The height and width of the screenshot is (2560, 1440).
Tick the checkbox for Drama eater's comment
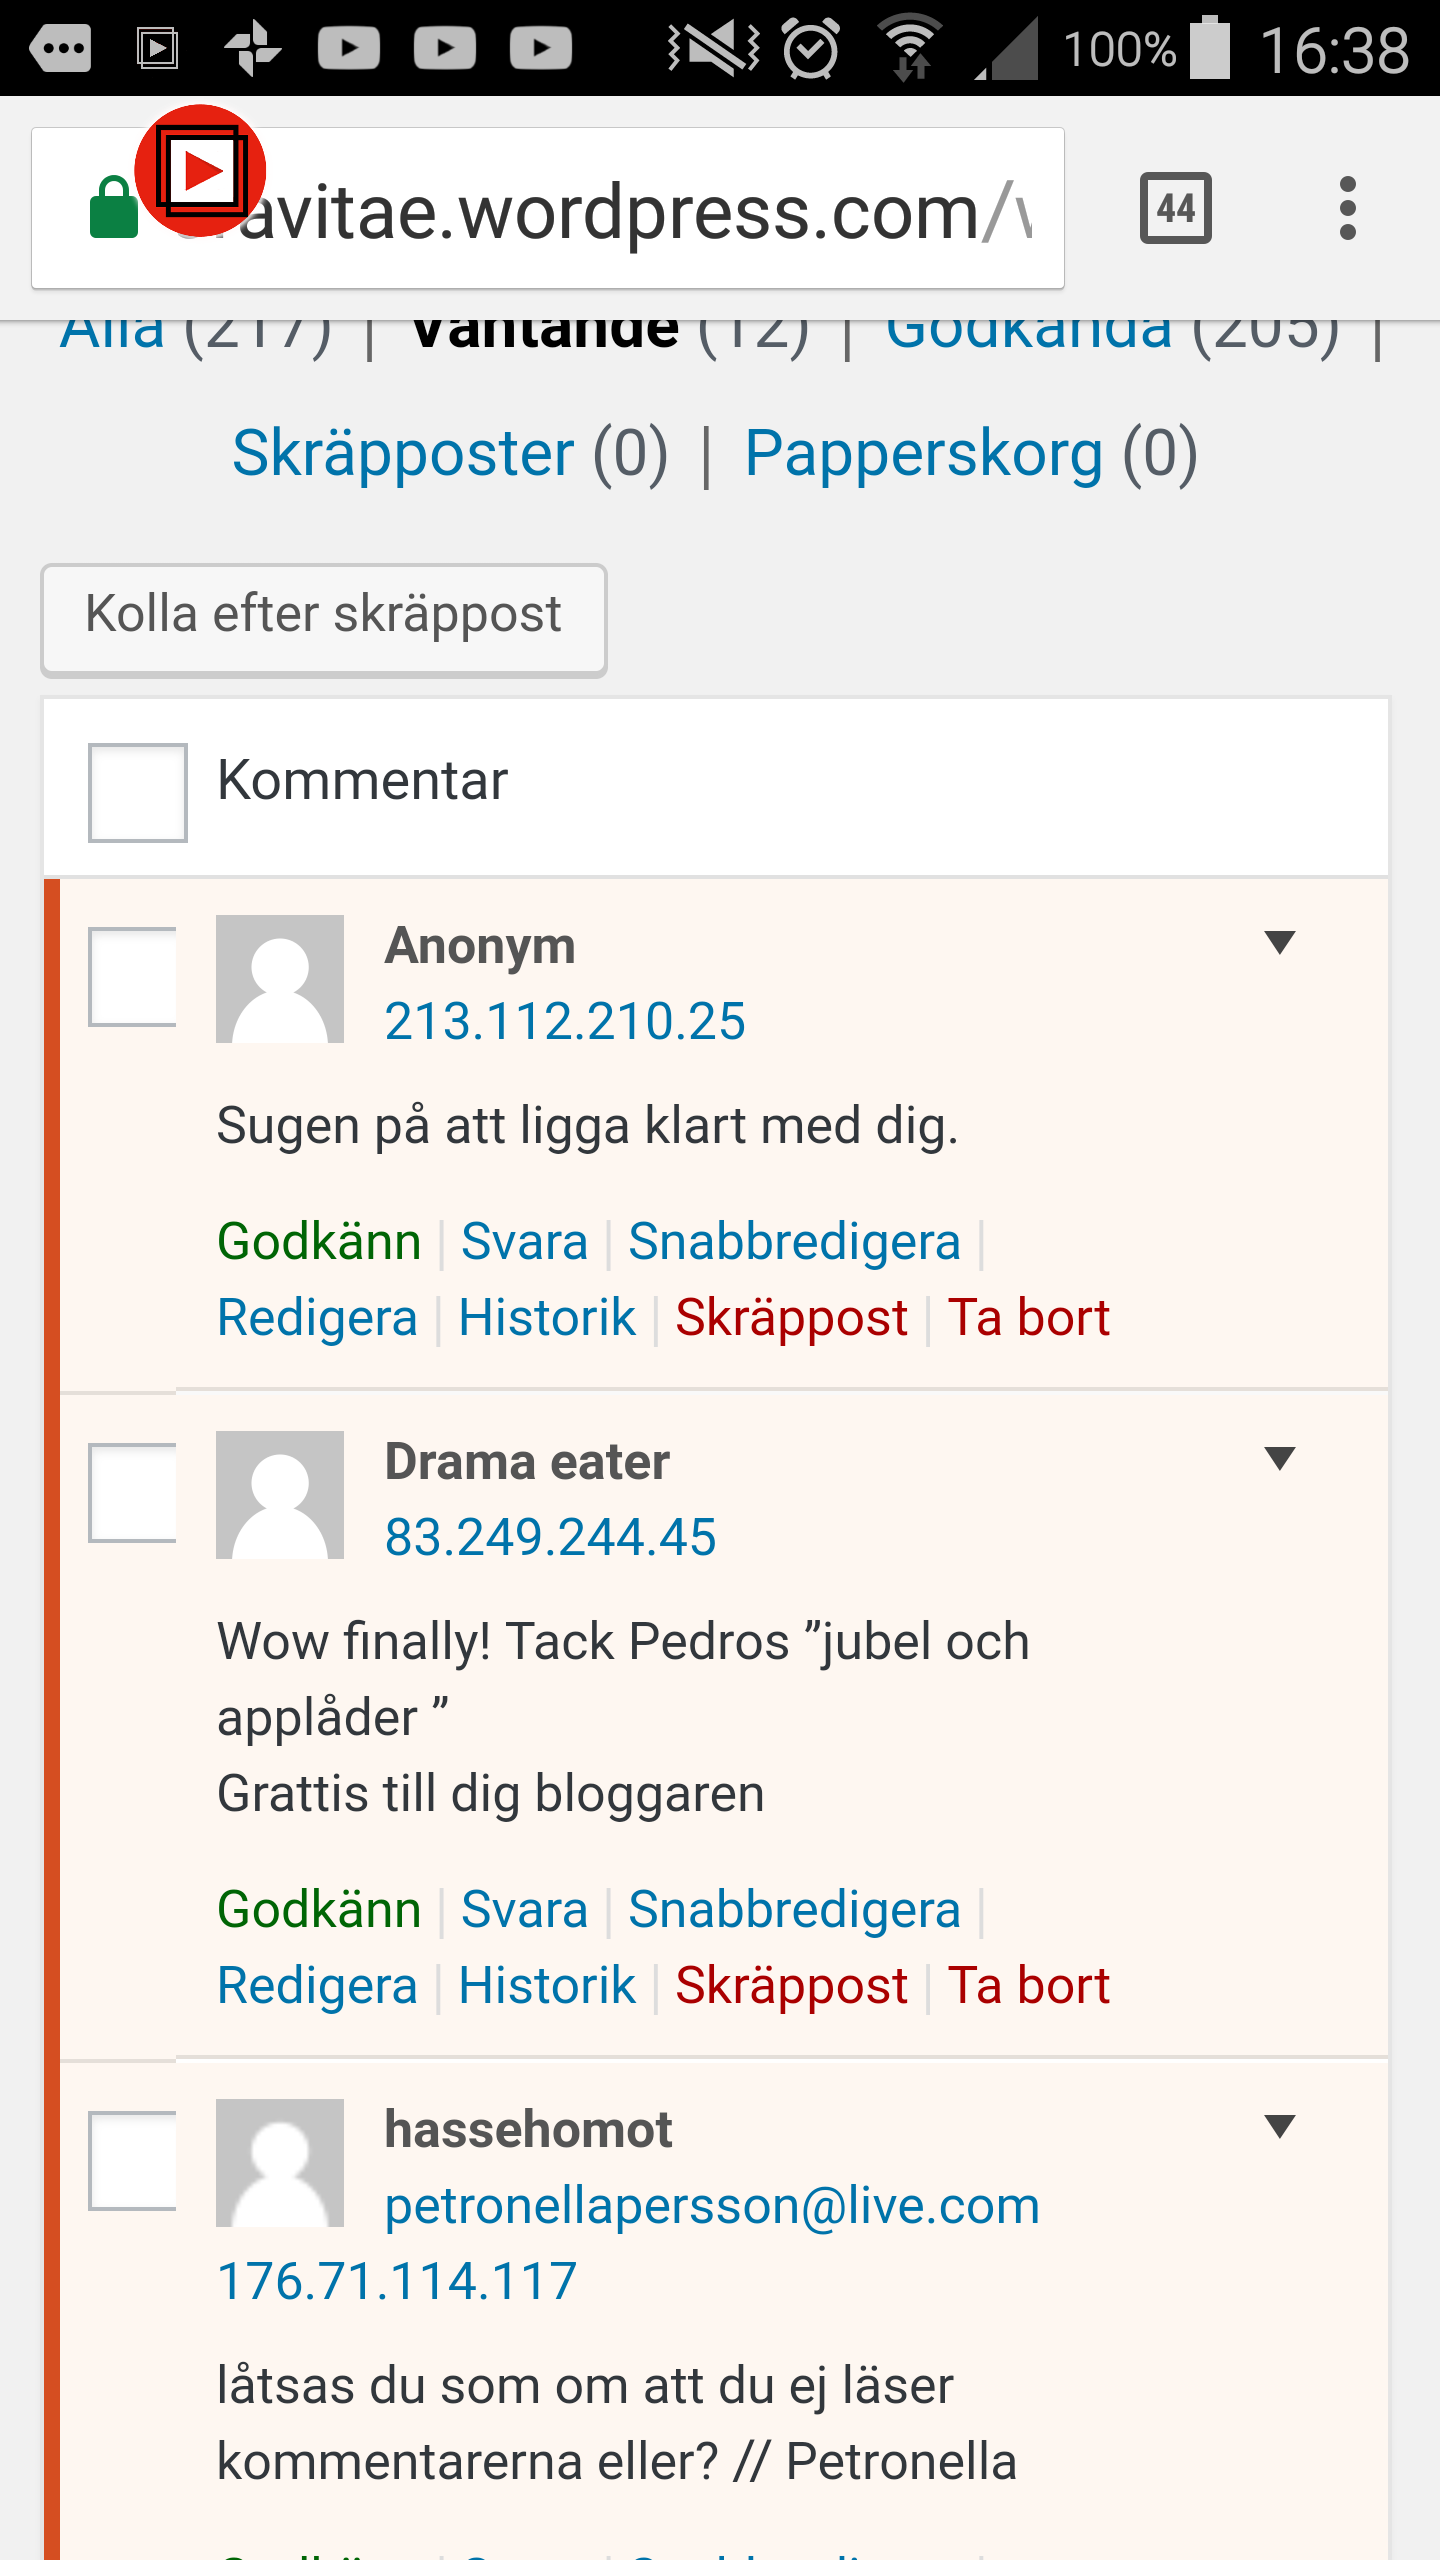click(134, 1493)
